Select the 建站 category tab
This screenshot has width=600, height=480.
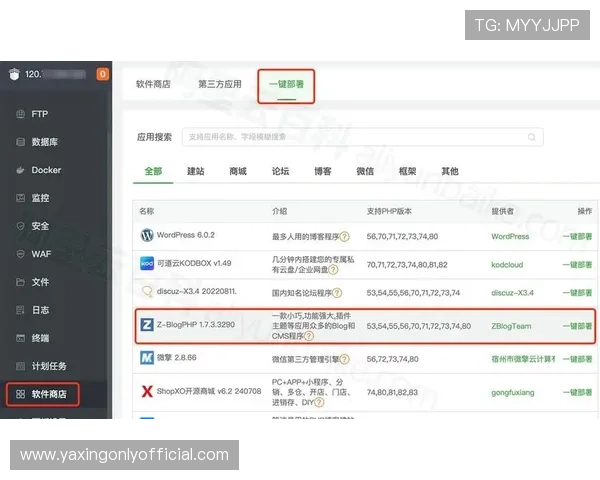tap(196, 171)
